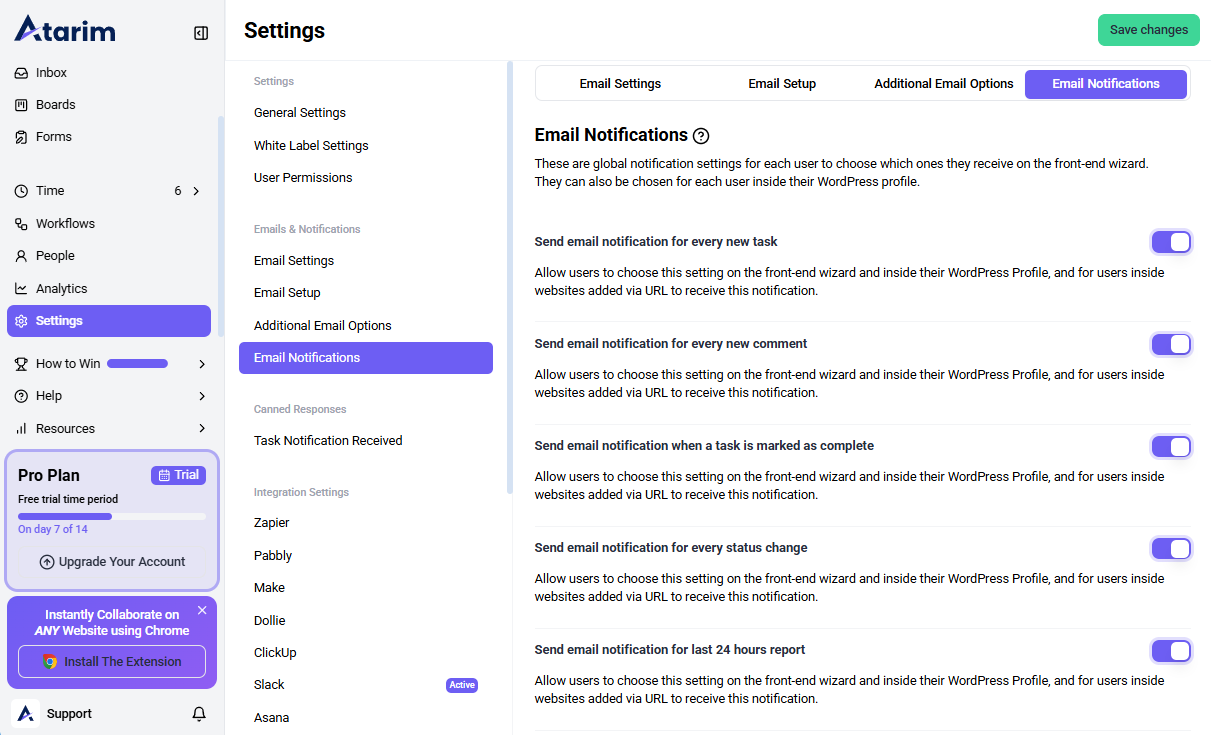Expand the How to Win section
1211x735 pixels.
click(x=202, y=364)
